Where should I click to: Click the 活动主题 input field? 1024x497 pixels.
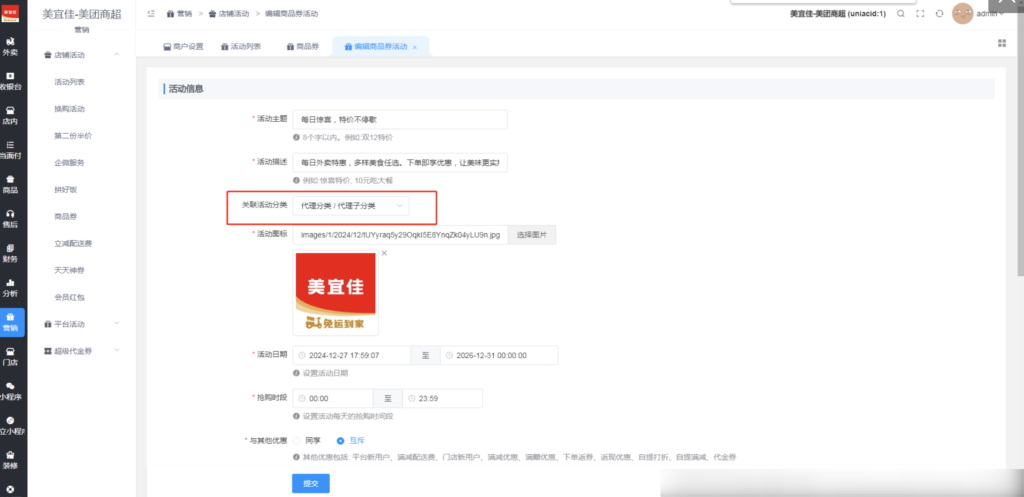click(x=400, y=120)
